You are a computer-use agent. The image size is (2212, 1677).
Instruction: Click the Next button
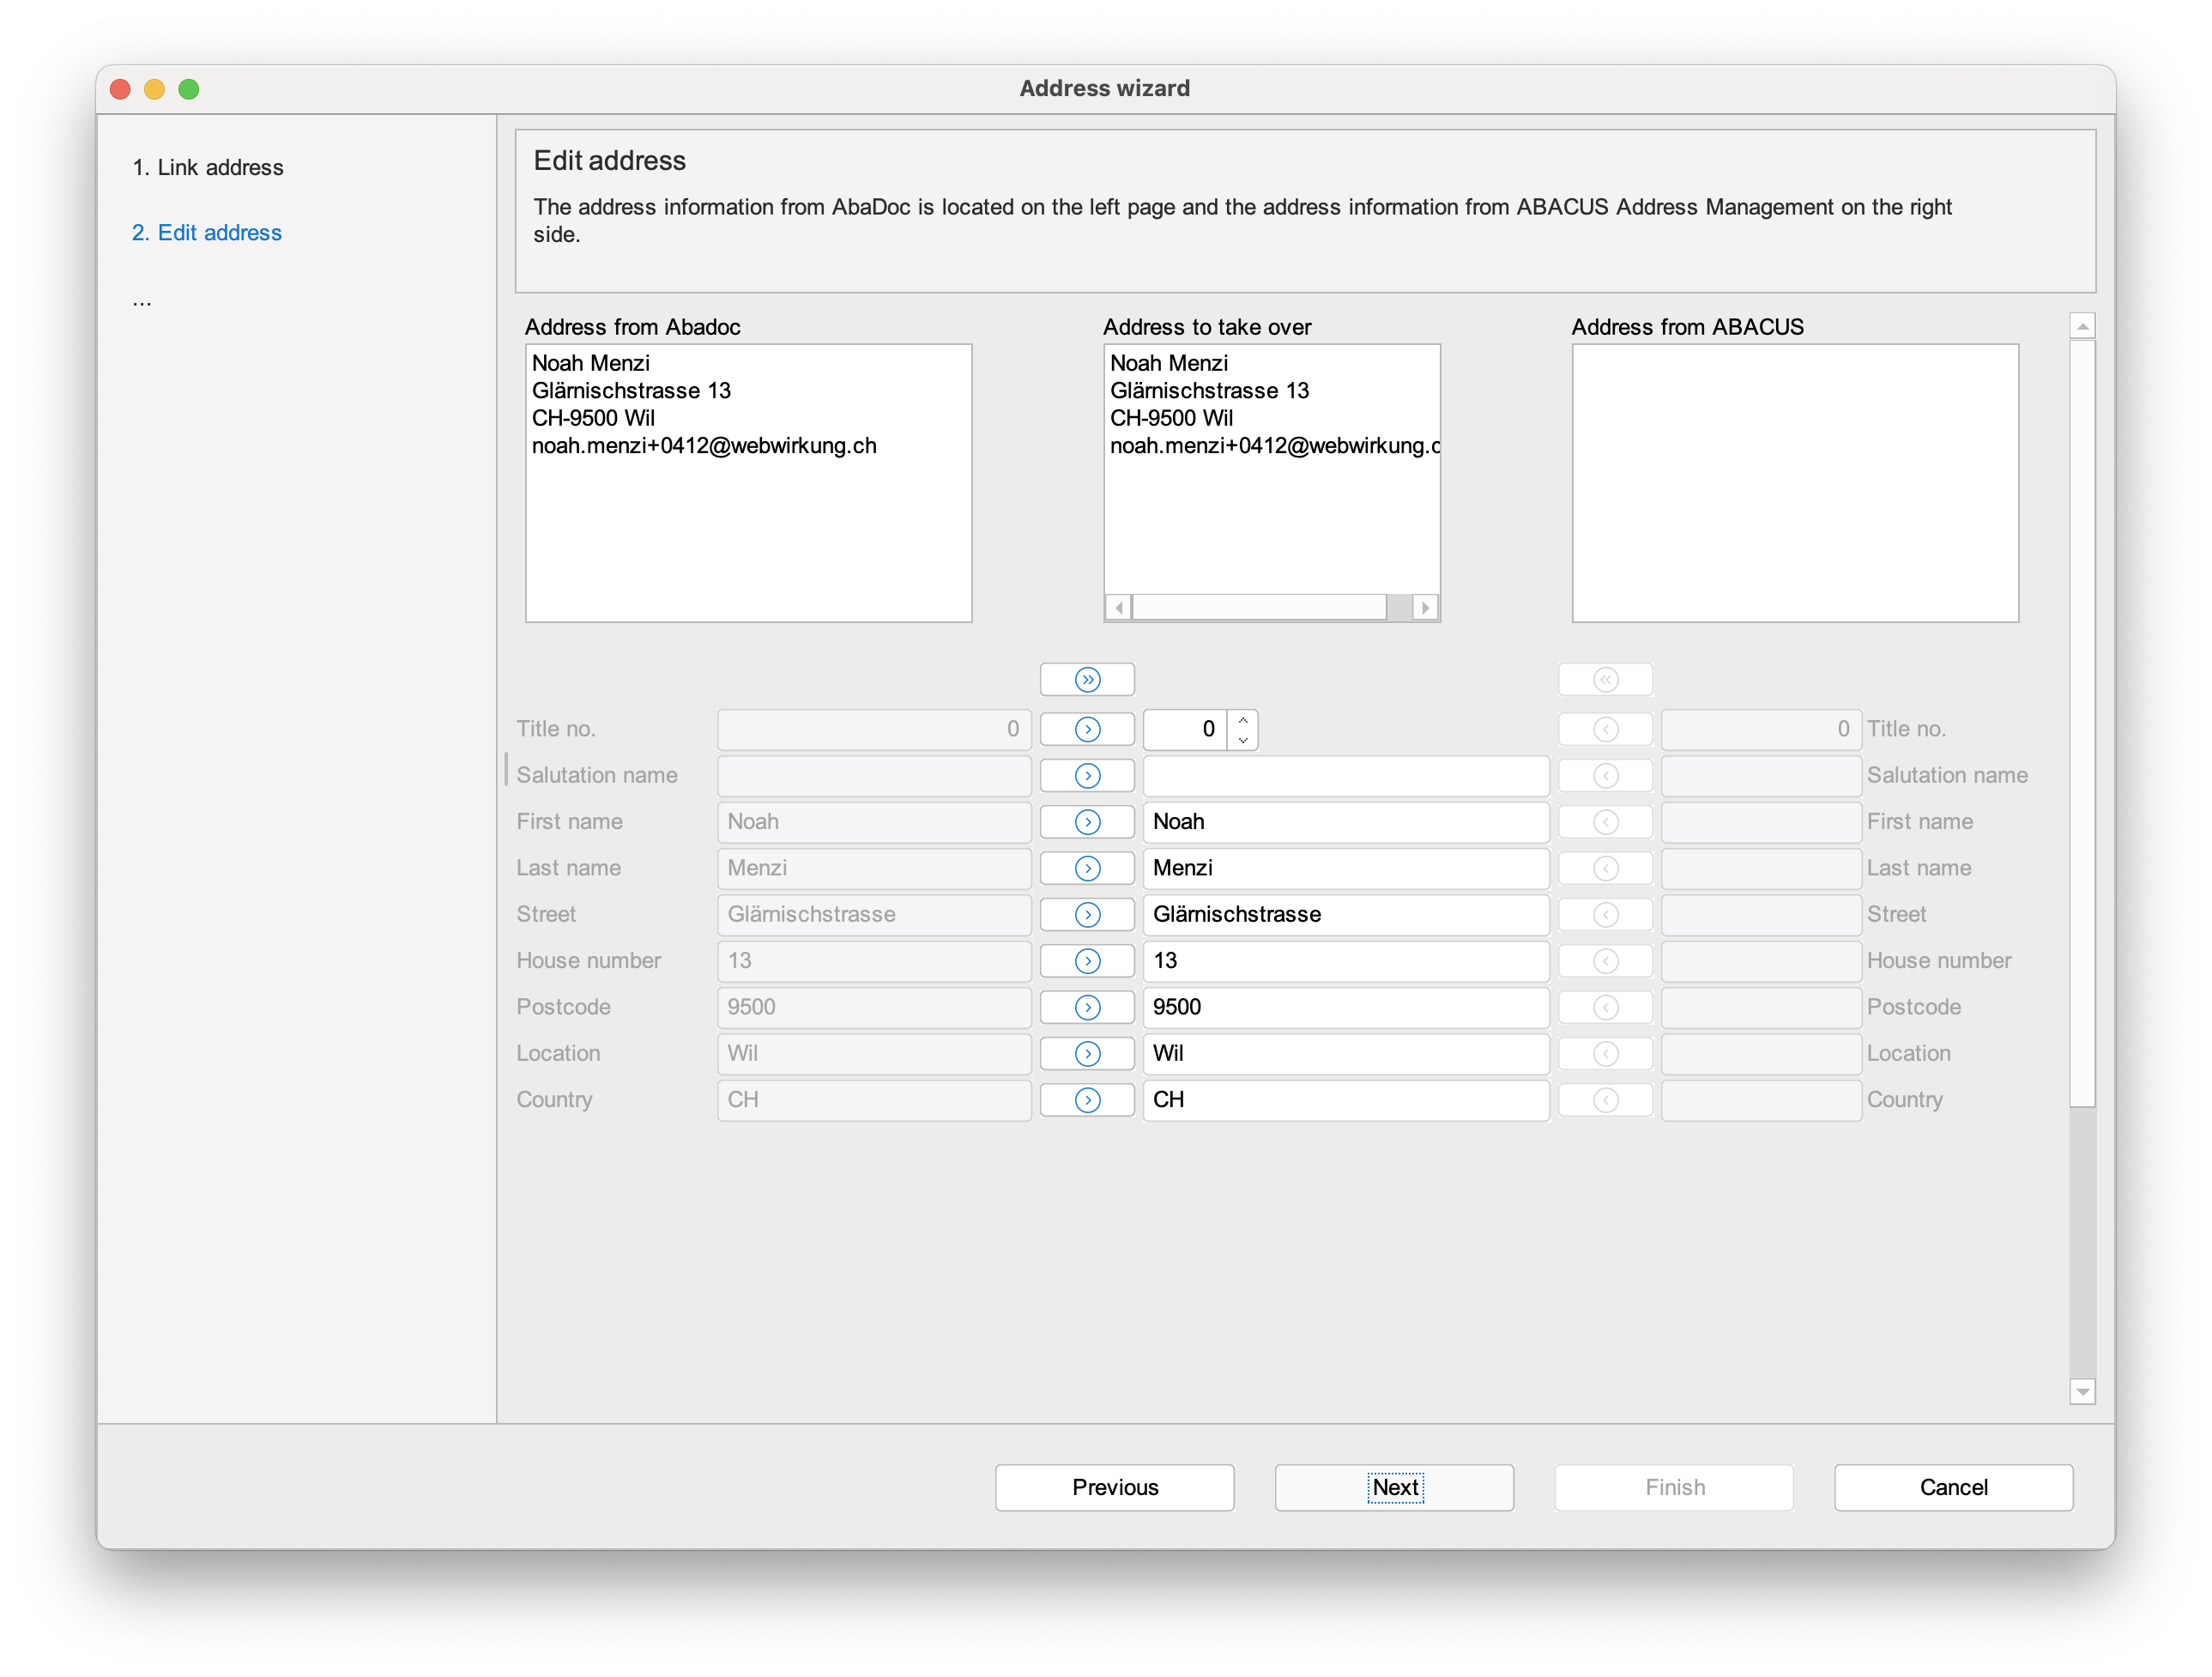click(1394, 1487)
